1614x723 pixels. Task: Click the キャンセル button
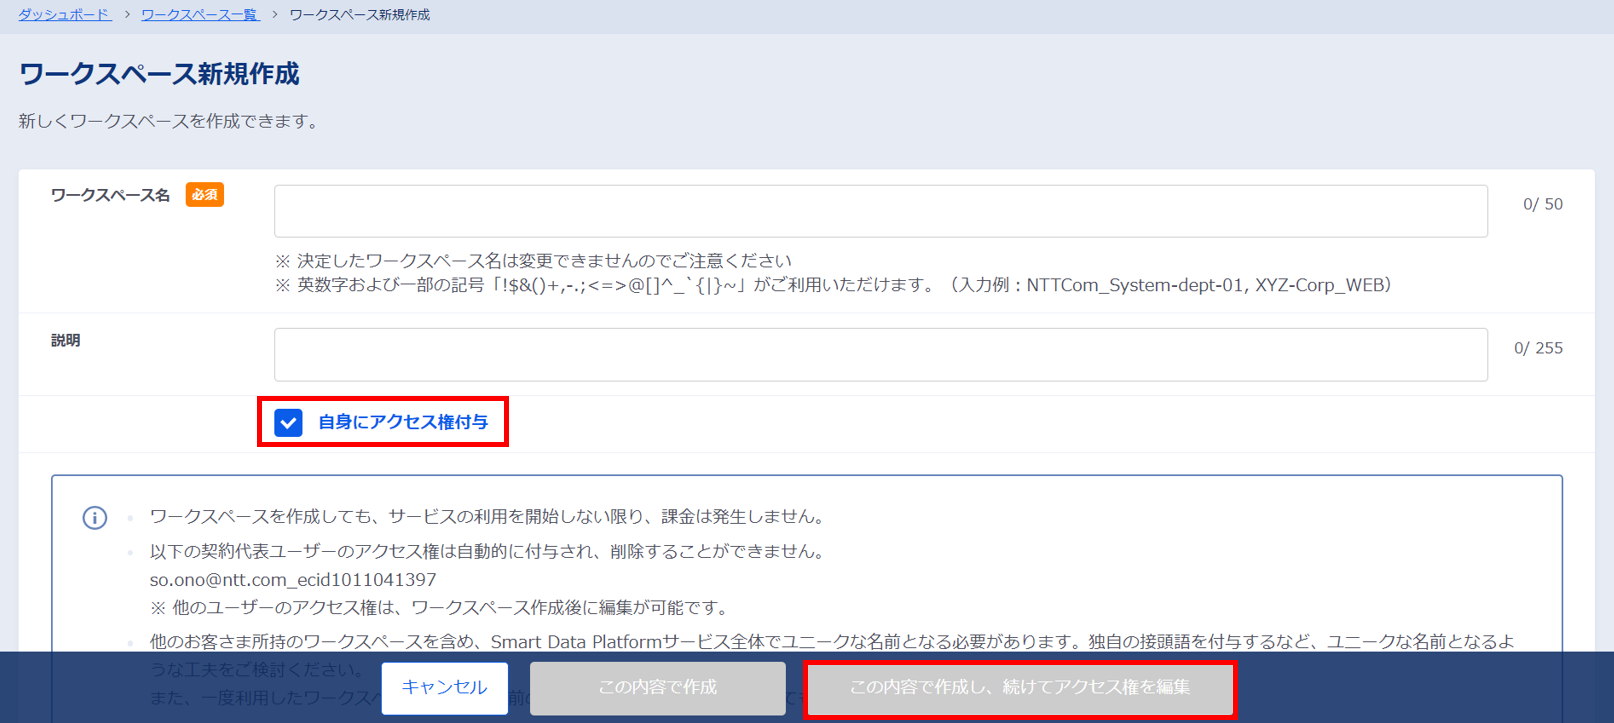[x=445, y=687]
